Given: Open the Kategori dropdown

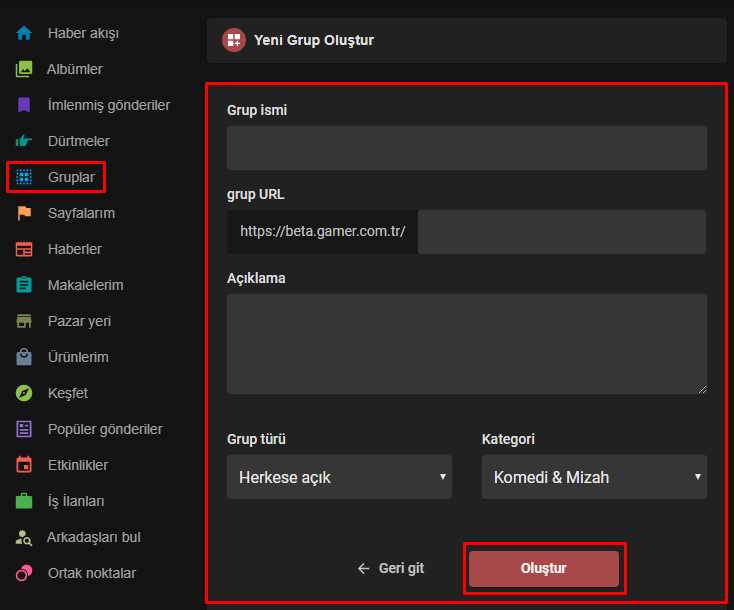Looking at the screenshot, I should coord(594,477).
